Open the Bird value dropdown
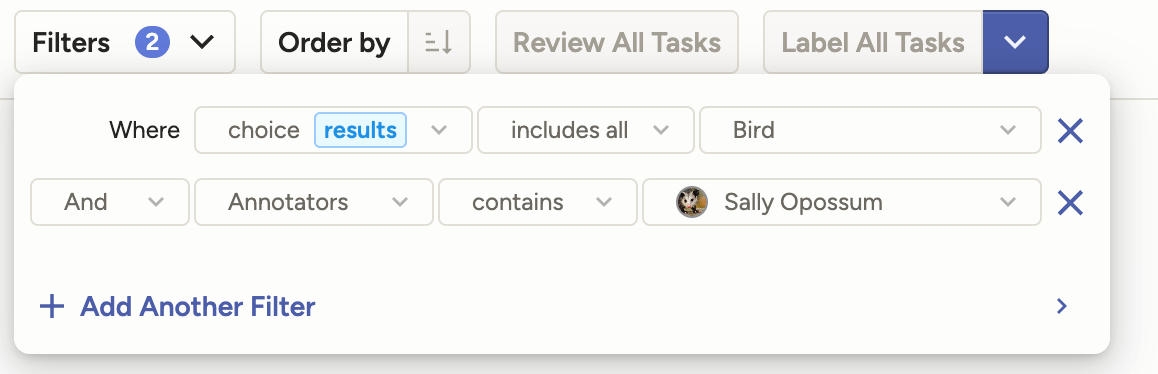Screen dimensions: 1158x374 [x=870, y=130]
